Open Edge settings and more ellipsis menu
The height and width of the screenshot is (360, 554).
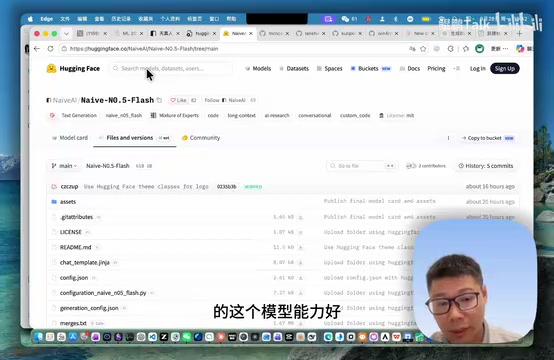pyautogui.click(x=506, y=49)
